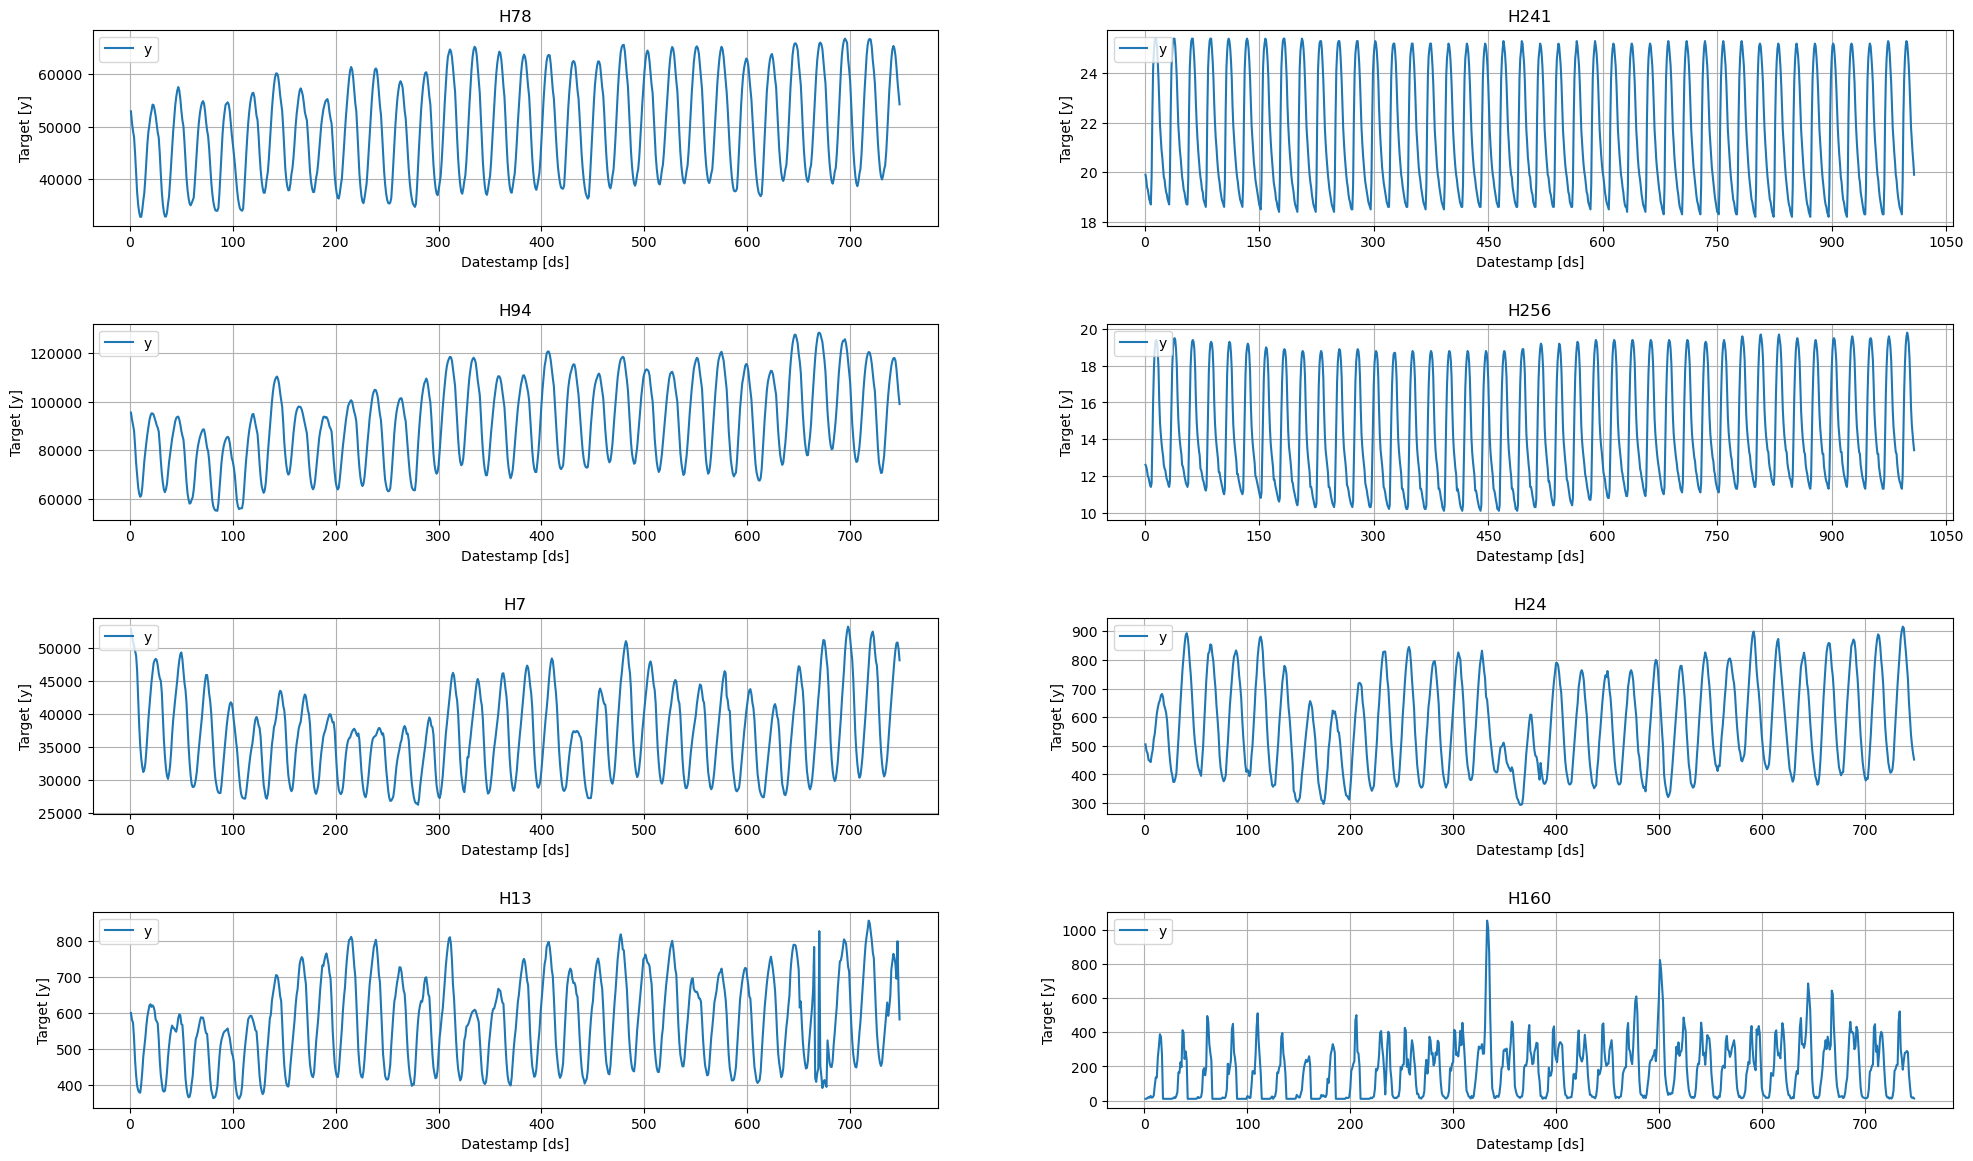1973x1161 pixels.
Task: Click the 1000 y-tick on H160
Action: pyautogui.click(x=1079, y=931)
